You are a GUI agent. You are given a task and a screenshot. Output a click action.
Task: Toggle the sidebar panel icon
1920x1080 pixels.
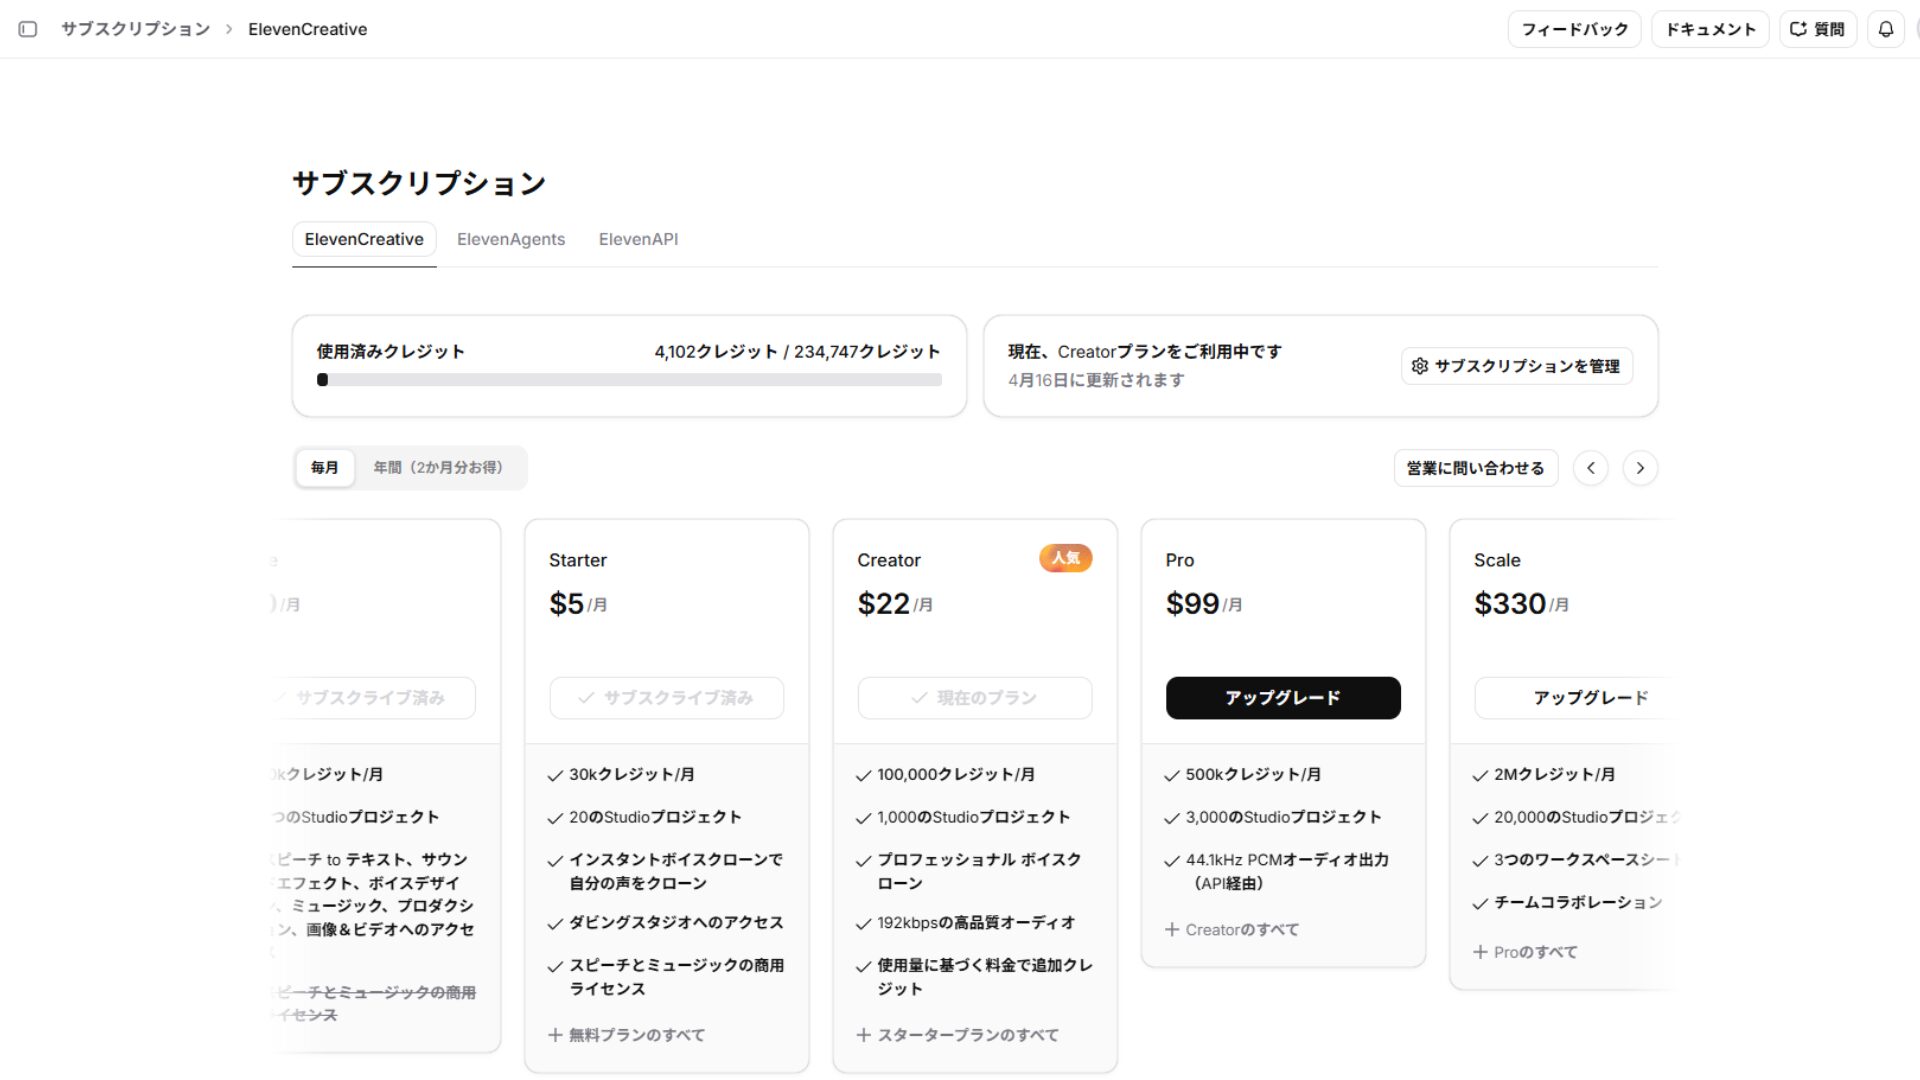click(x=28, y=29)
